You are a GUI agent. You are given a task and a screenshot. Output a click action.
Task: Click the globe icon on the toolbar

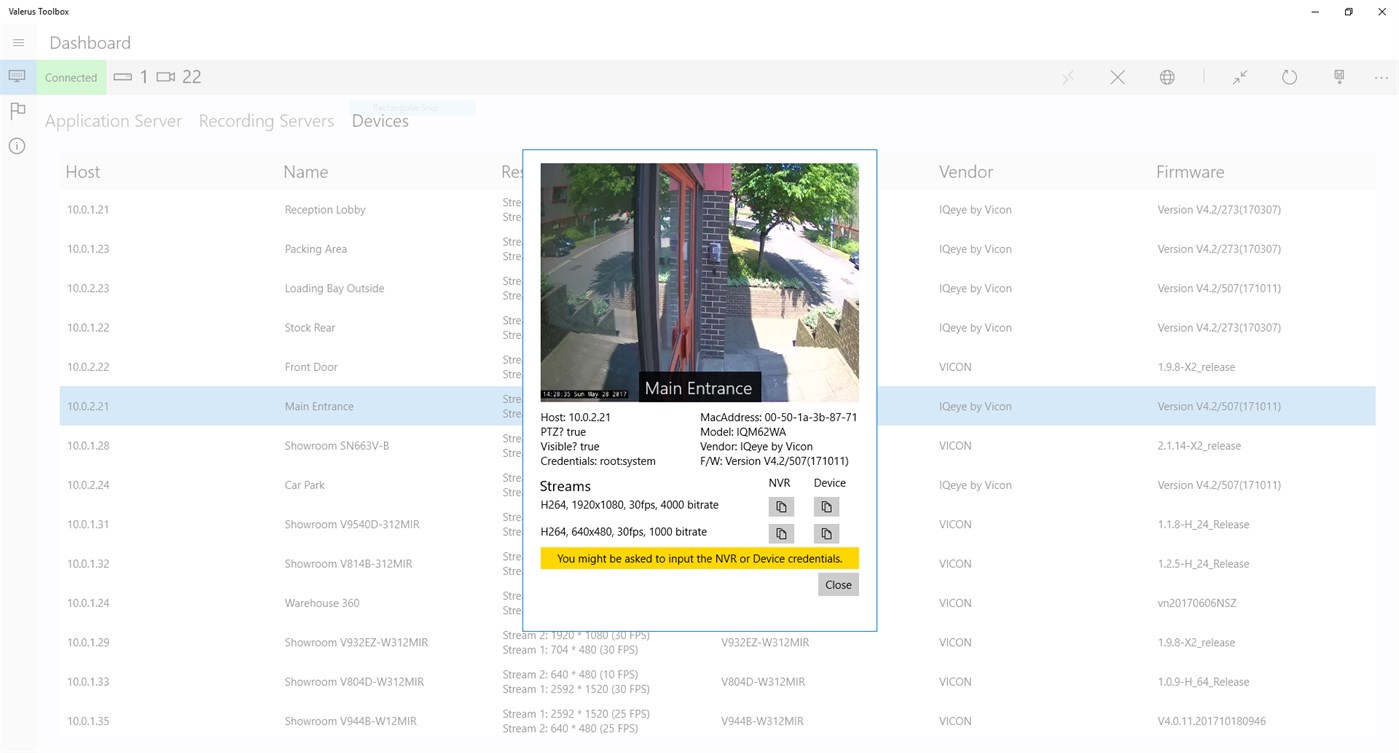pyautogui.click(x=1166, y=77)
